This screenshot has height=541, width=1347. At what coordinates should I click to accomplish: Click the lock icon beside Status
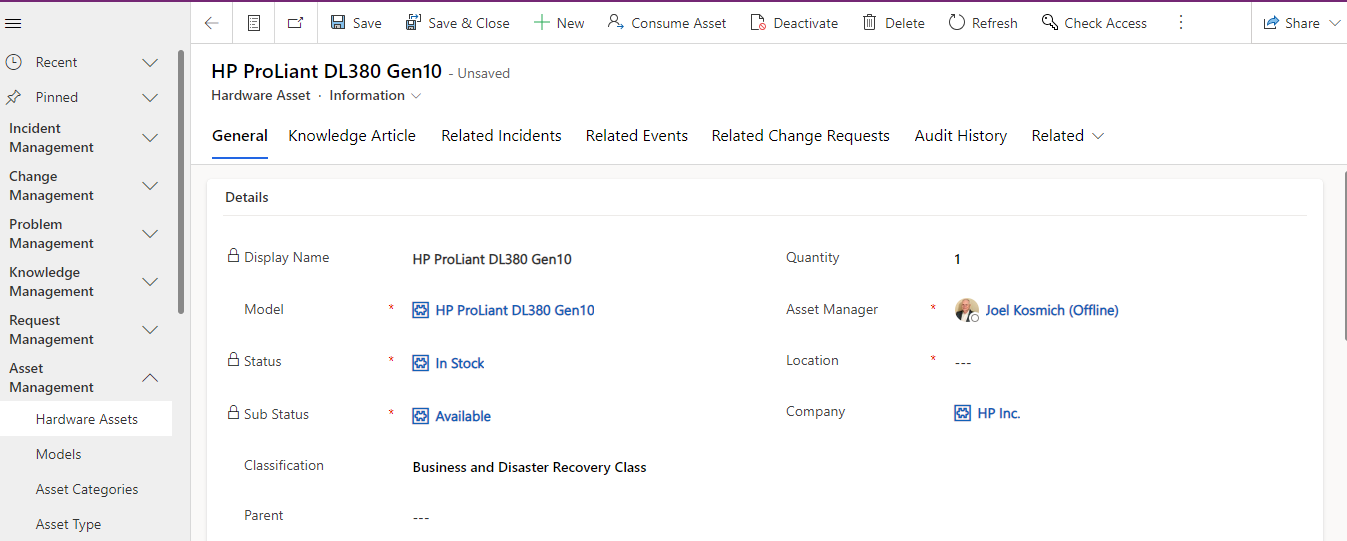(x=233, y=360)
